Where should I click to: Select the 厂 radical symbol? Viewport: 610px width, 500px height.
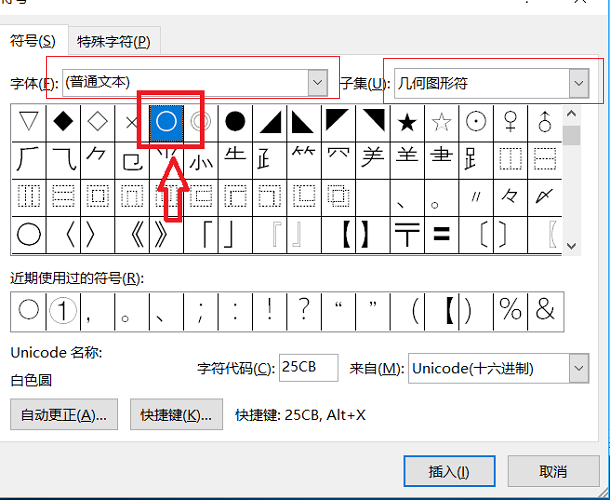pos(29,160)
